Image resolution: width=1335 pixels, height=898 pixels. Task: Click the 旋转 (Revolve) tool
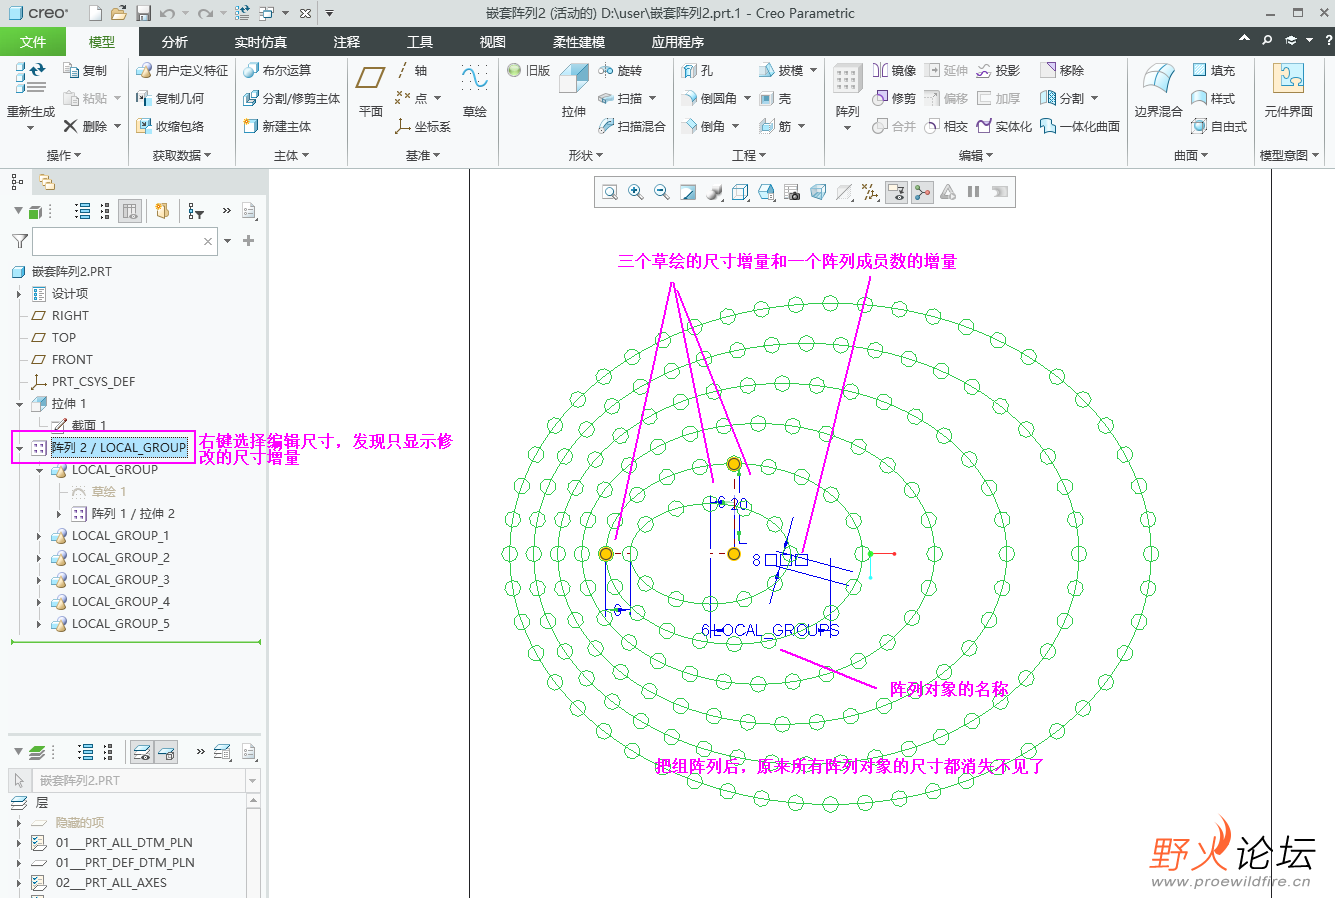pos(620,71)
